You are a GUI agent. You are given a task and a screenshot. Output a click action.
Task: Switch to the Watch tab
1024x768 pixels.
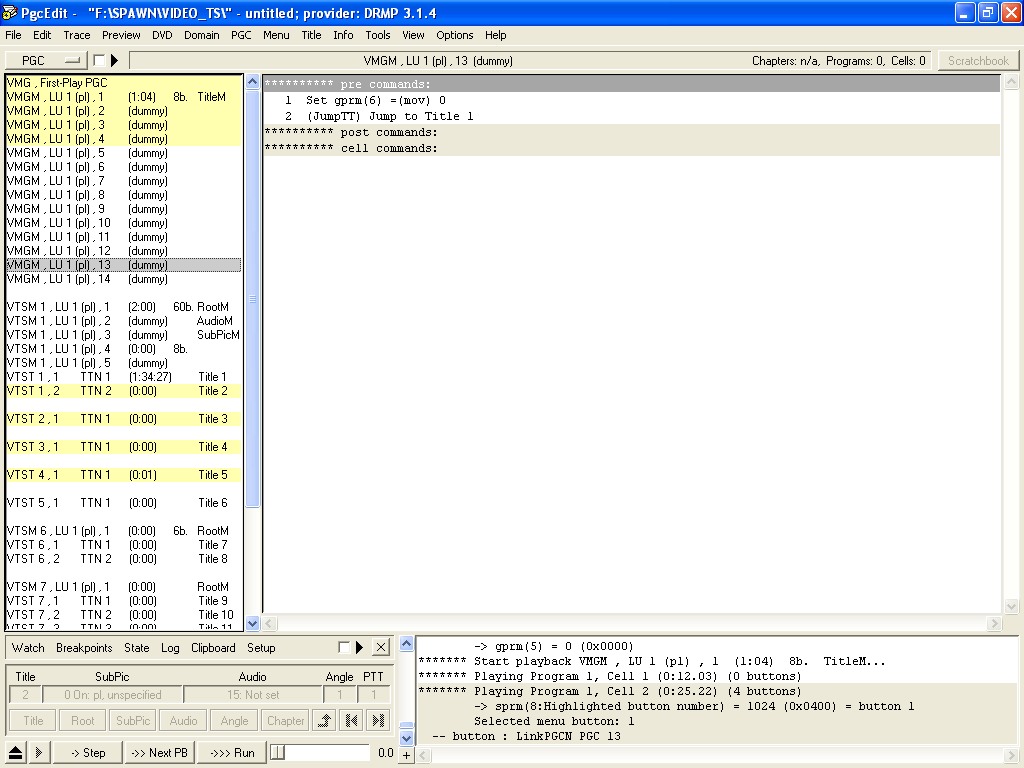(x=28, y=648)
